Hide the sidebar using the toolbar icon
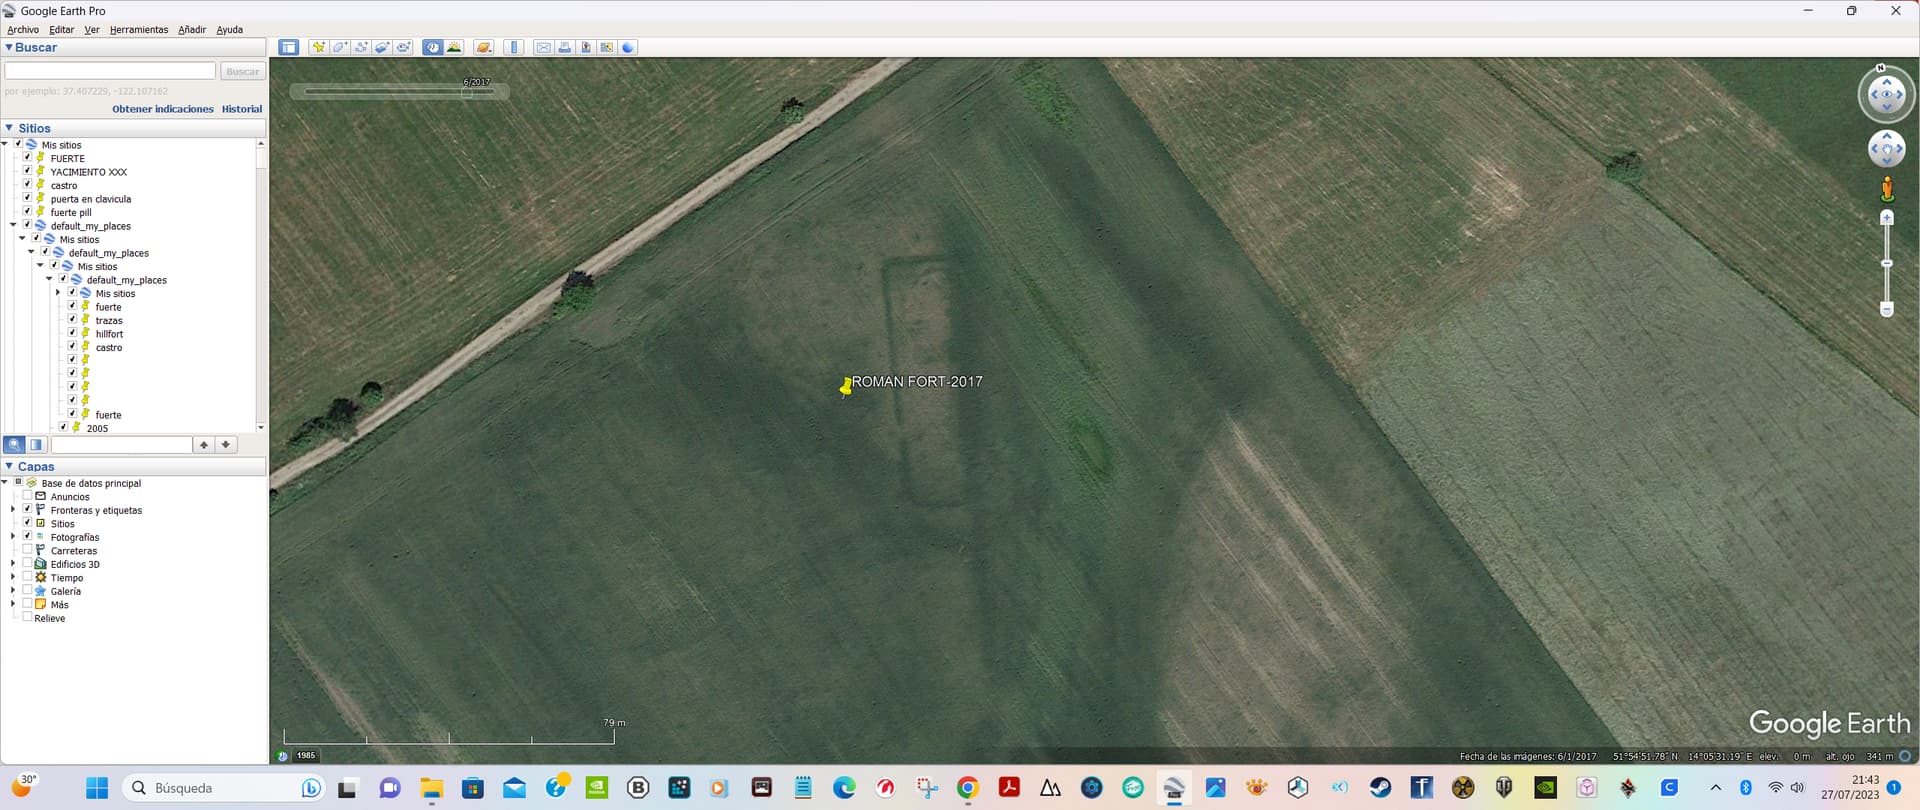This screenshot has height=810, width=1920. pyautogui.click(x=289, y=47)
